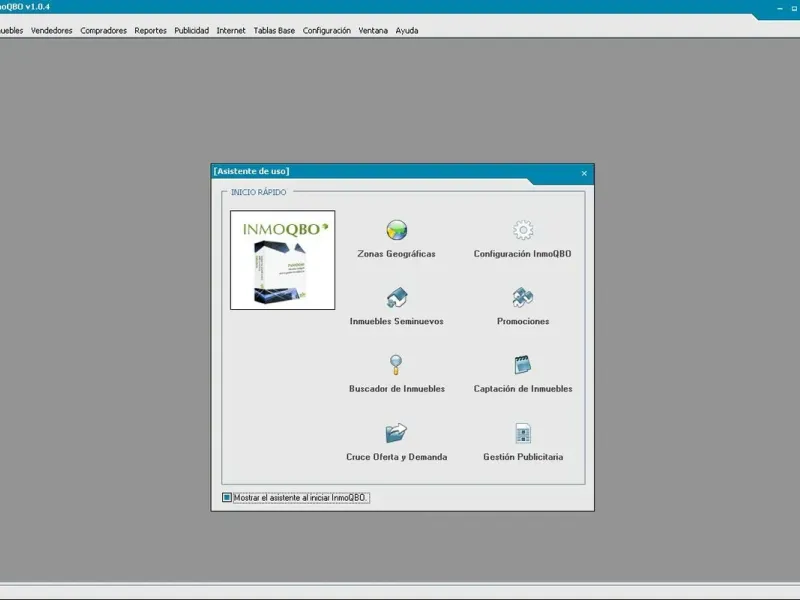
Task: Click the Buscador de Inmuebles label
Action: [397, 389]
